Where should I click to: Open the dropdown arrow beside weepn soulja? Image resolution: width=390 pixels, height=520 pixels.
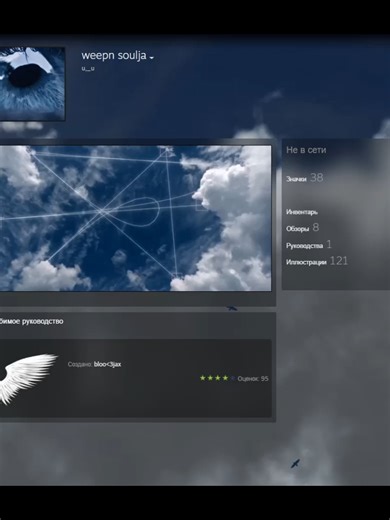152,58
